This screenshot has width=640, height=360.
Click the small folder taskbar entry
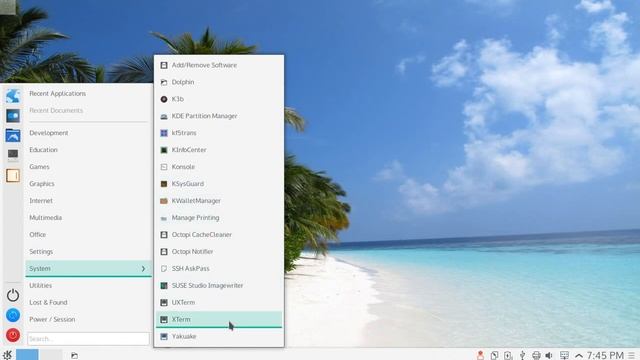click(74, 356)
